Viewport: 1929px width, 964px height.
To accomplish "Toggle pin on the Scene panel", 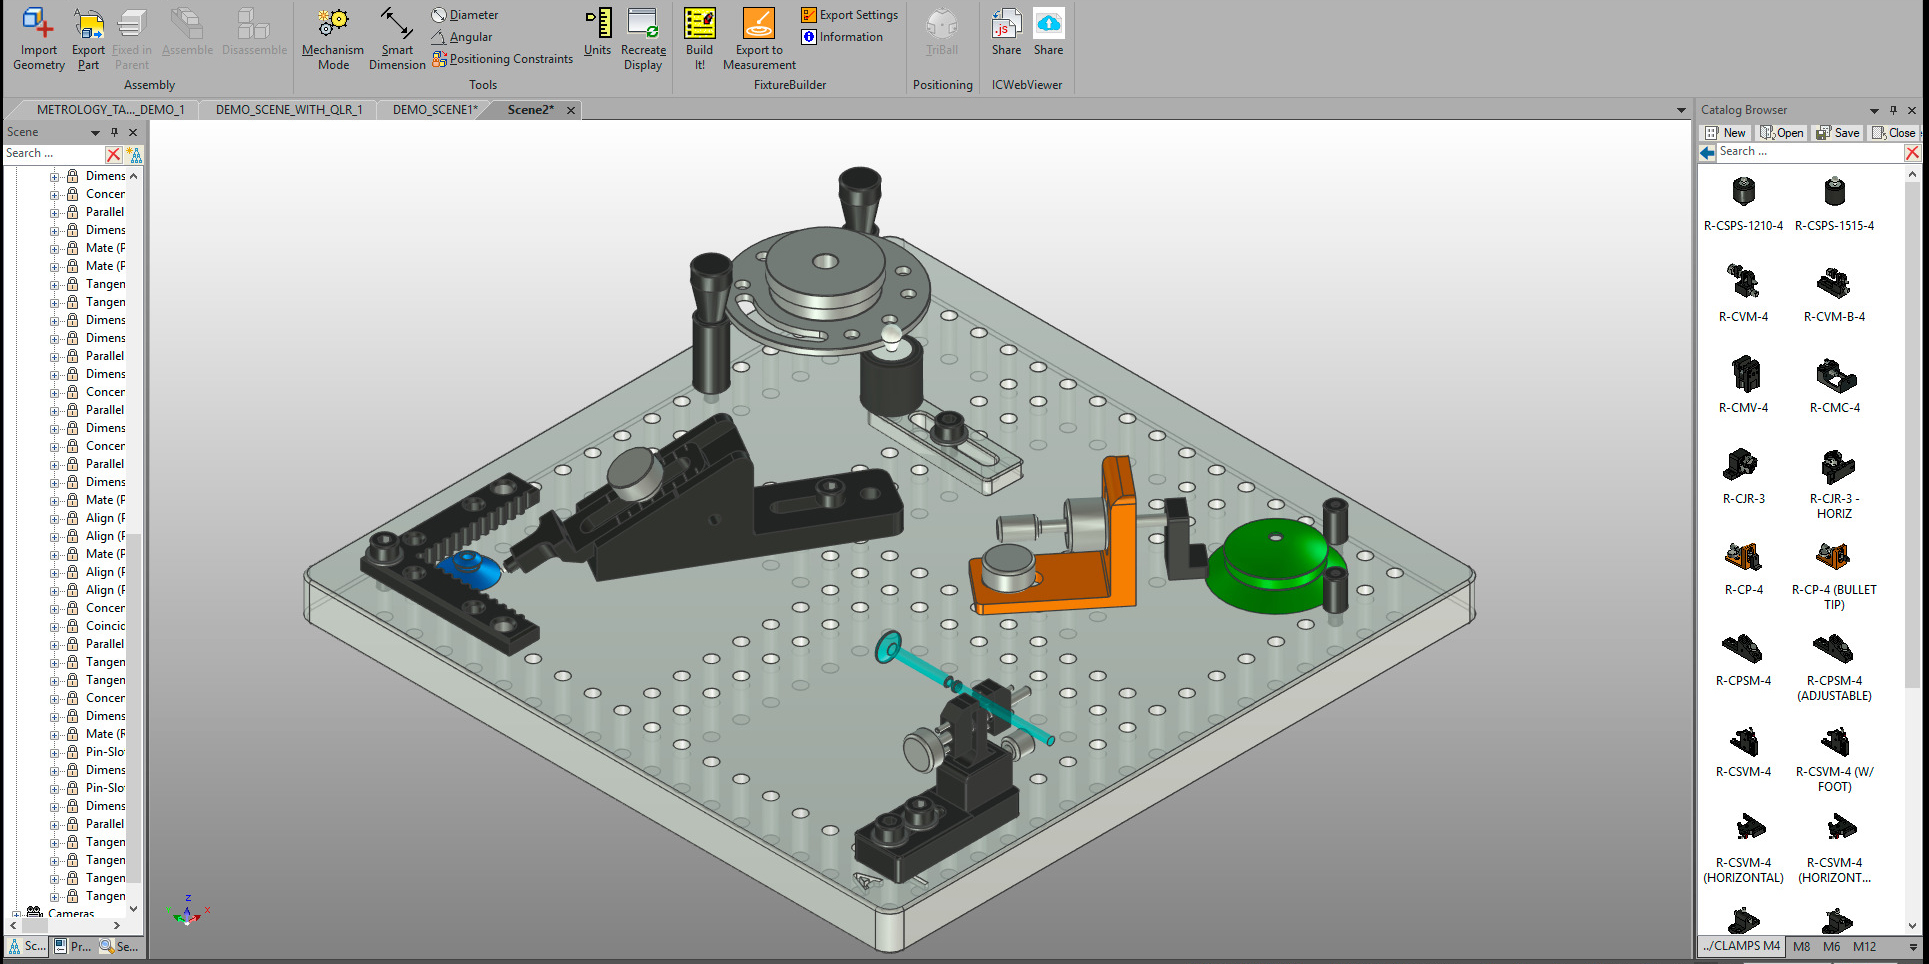I will pyautogui.click(x=114, y=132).
